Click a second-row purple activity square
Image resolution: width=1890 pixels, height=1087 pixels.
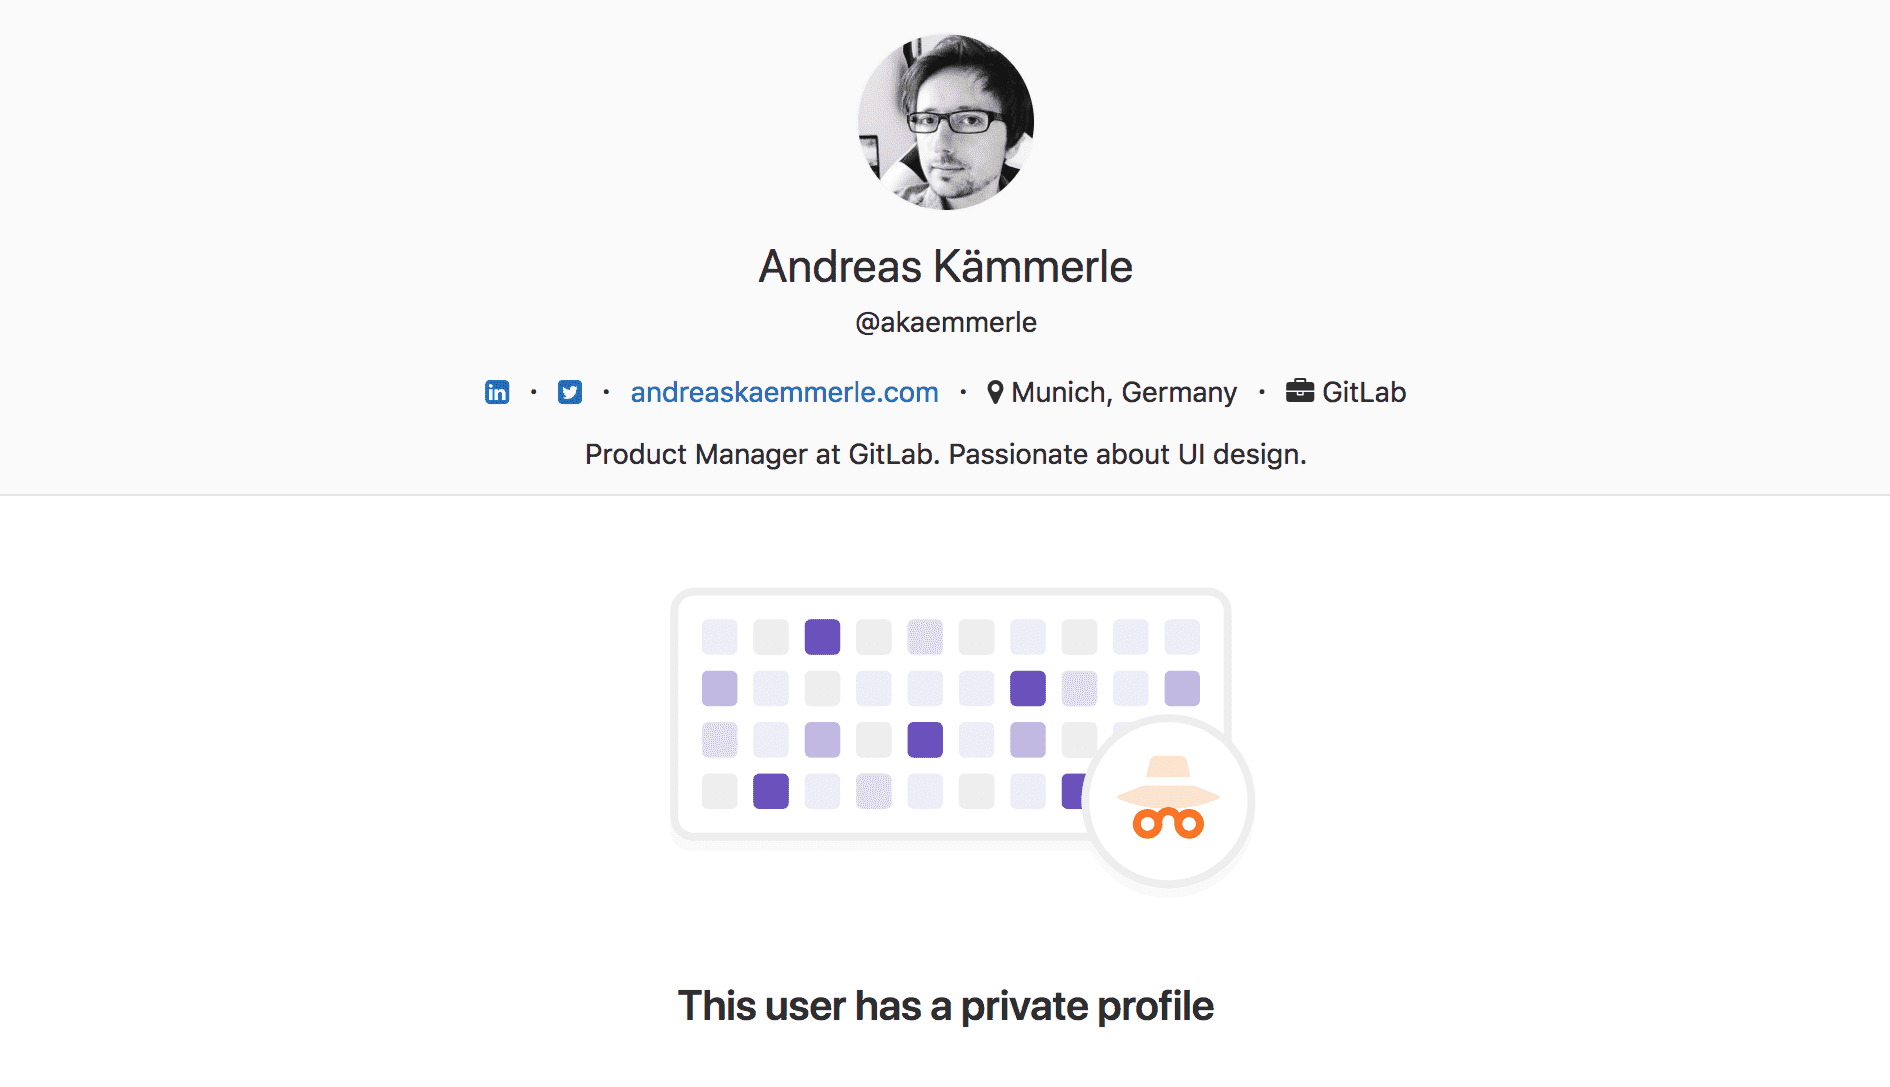click(1027, 688)
